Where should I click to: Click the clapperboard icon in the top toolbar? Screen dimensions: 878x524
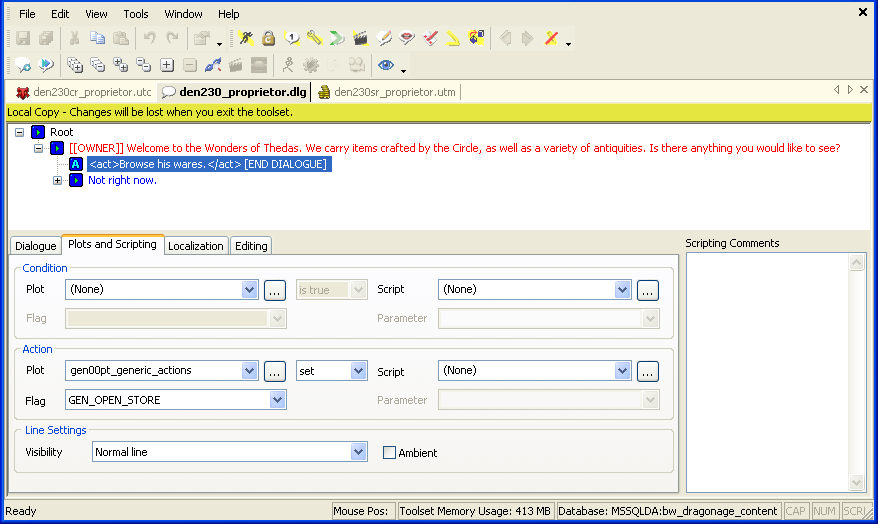[x=361, y=39]
